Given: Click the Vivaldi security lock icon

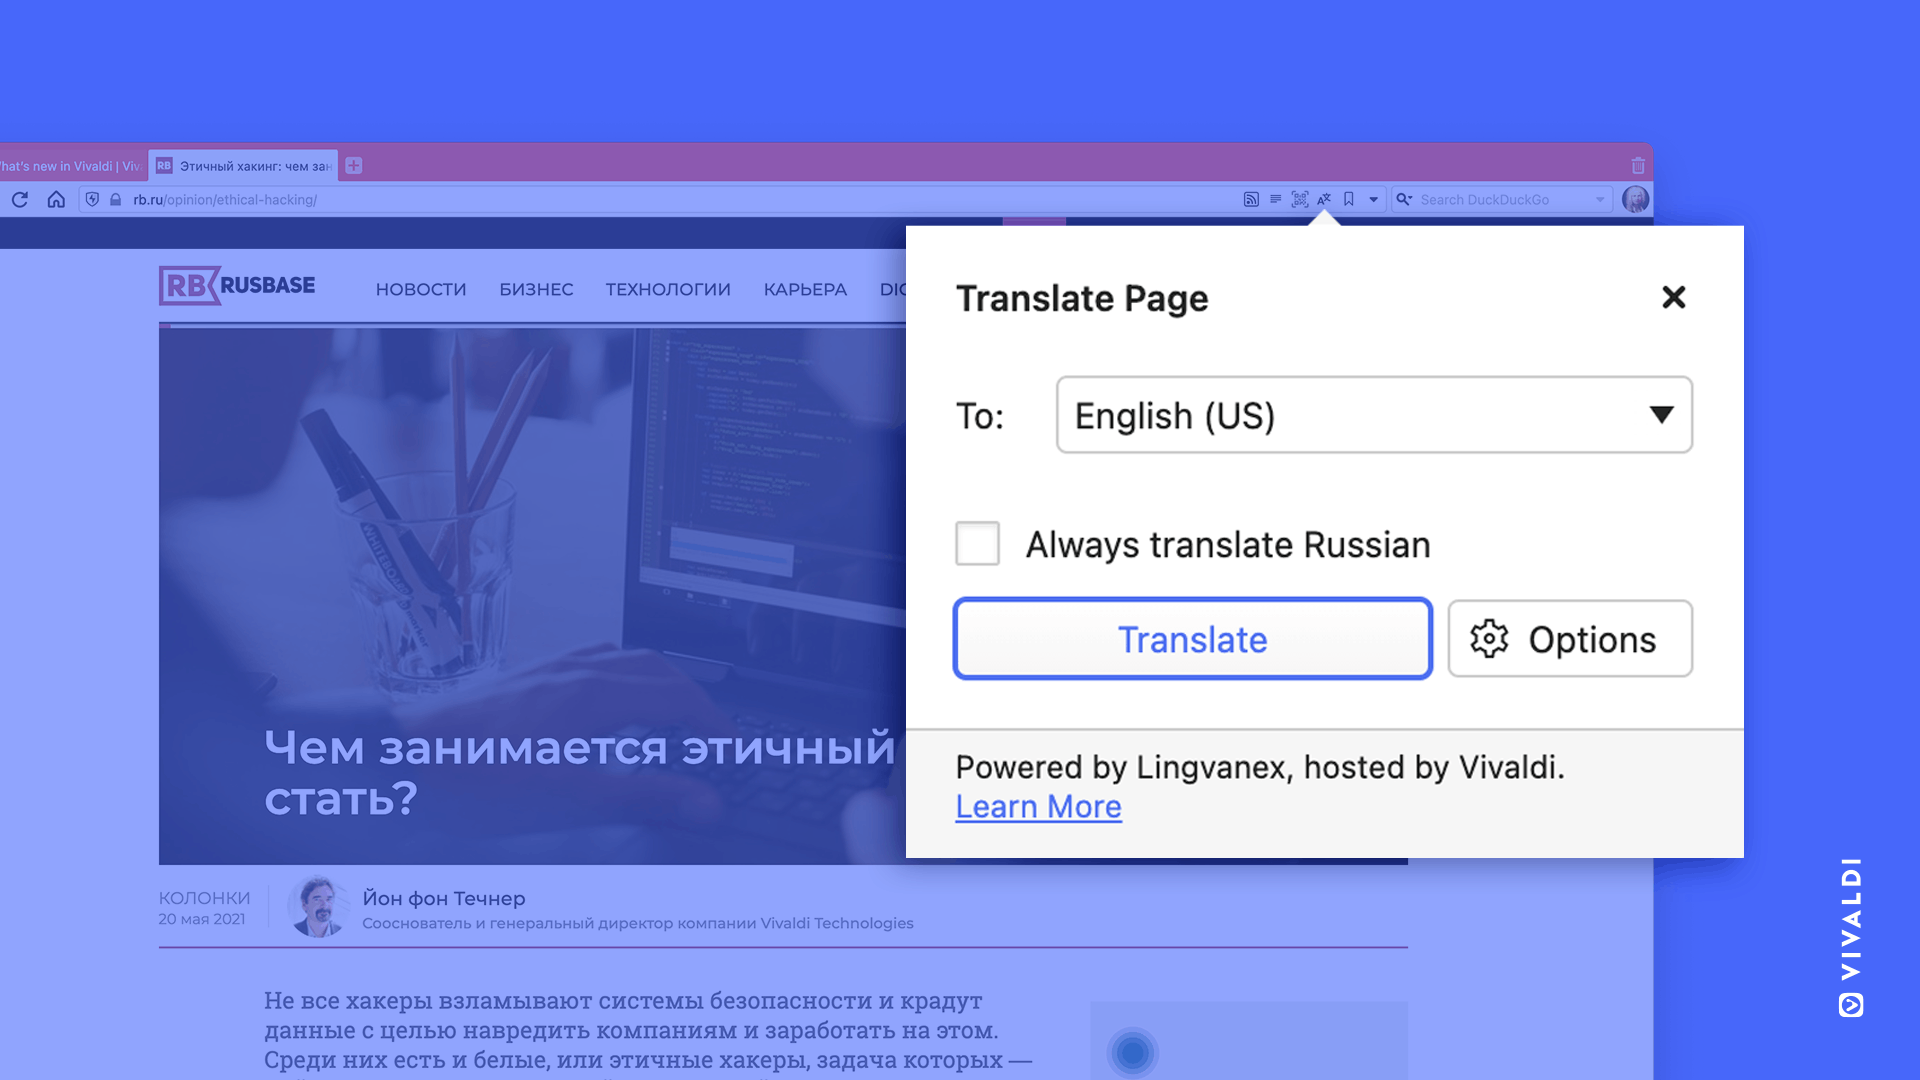Looking at the screenshot, I should coord(113,199).
